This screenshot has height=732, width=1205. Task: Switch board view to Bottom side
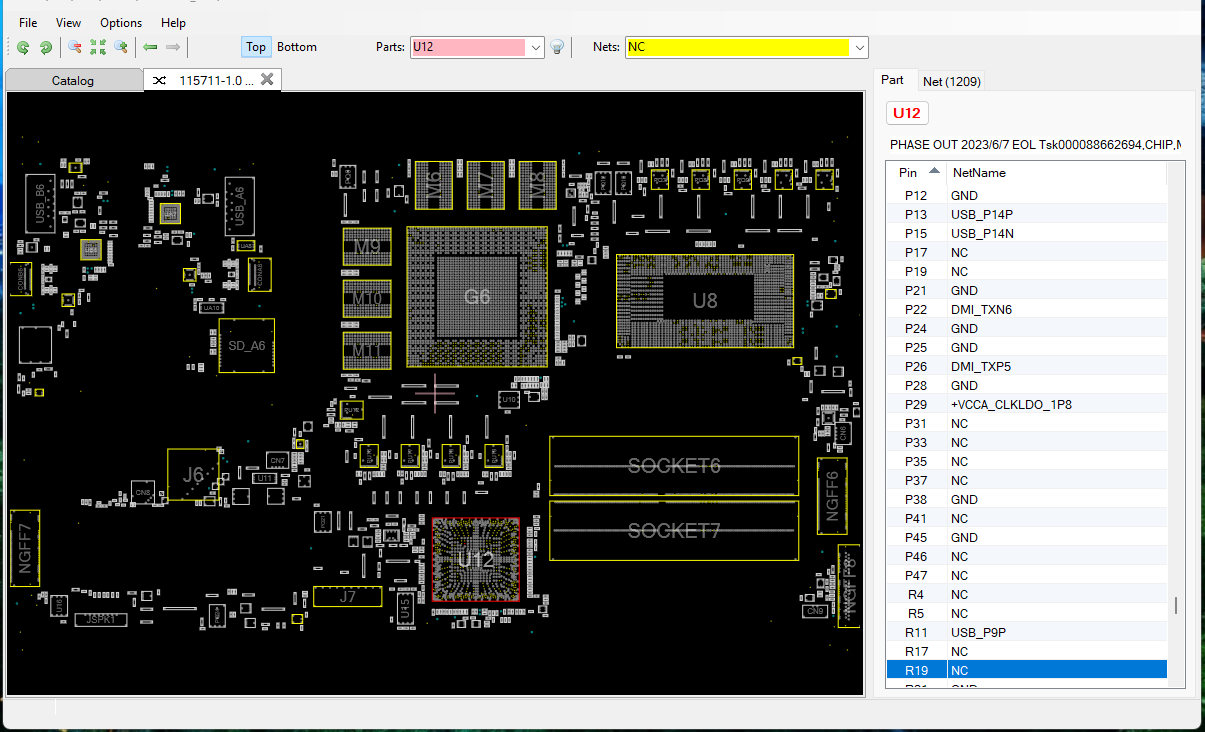[x=297, y=47]
